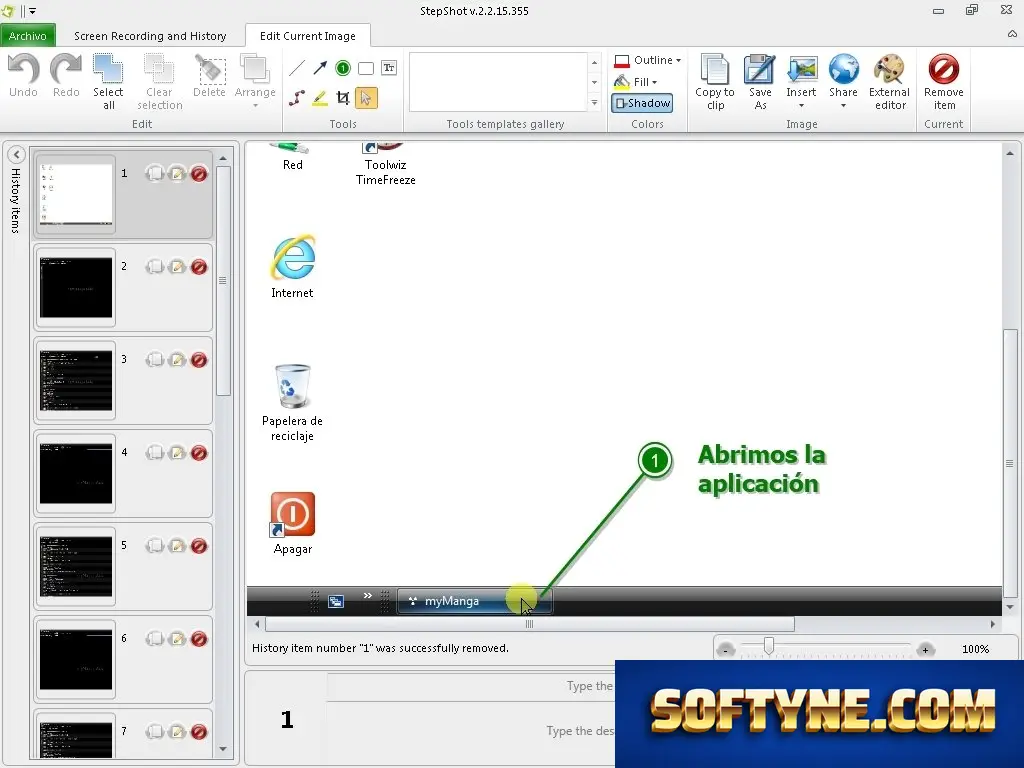
Task: Click Remove item in Current group
Action: coord(944,82)
